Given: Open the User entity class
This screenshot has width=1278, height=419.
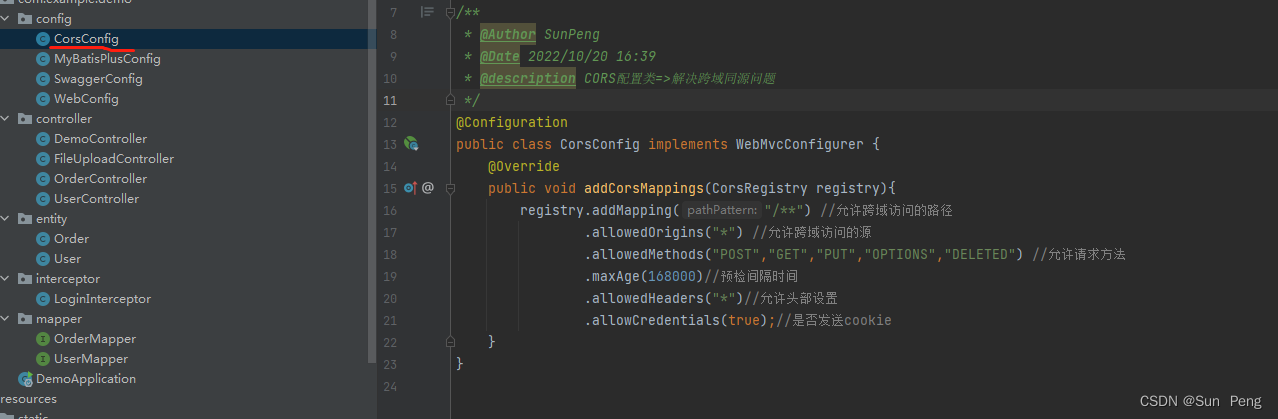Looking at the screenshot, I should [67, 259].
